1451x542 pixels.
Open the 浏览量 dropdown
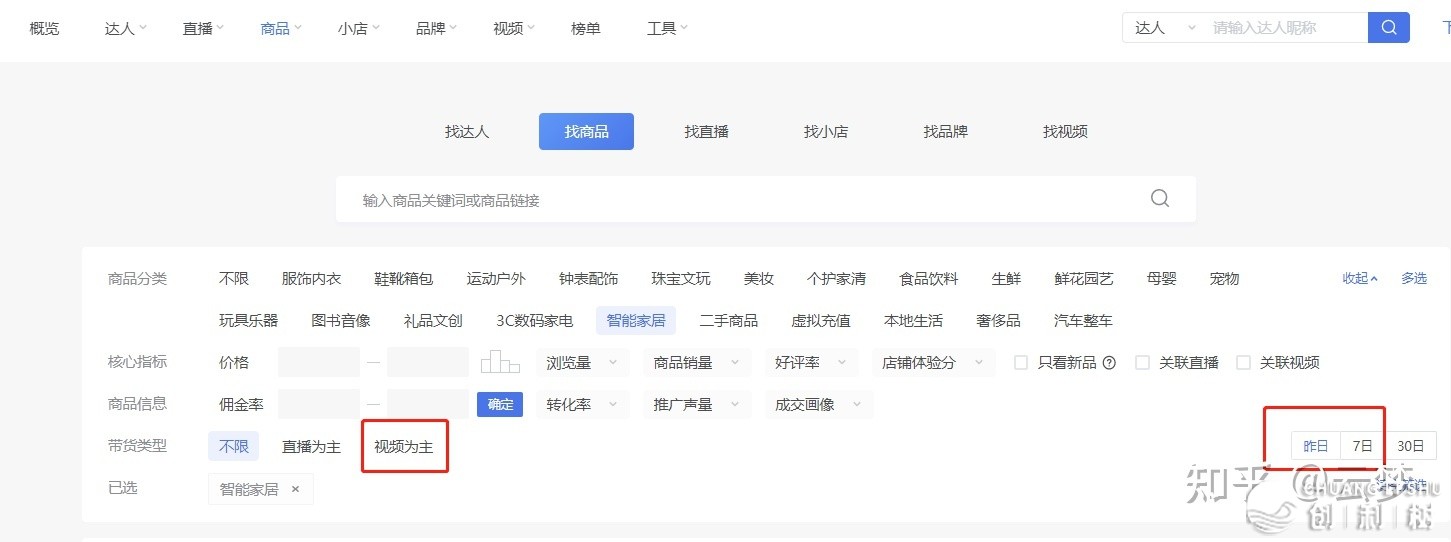tap(582, 363)
